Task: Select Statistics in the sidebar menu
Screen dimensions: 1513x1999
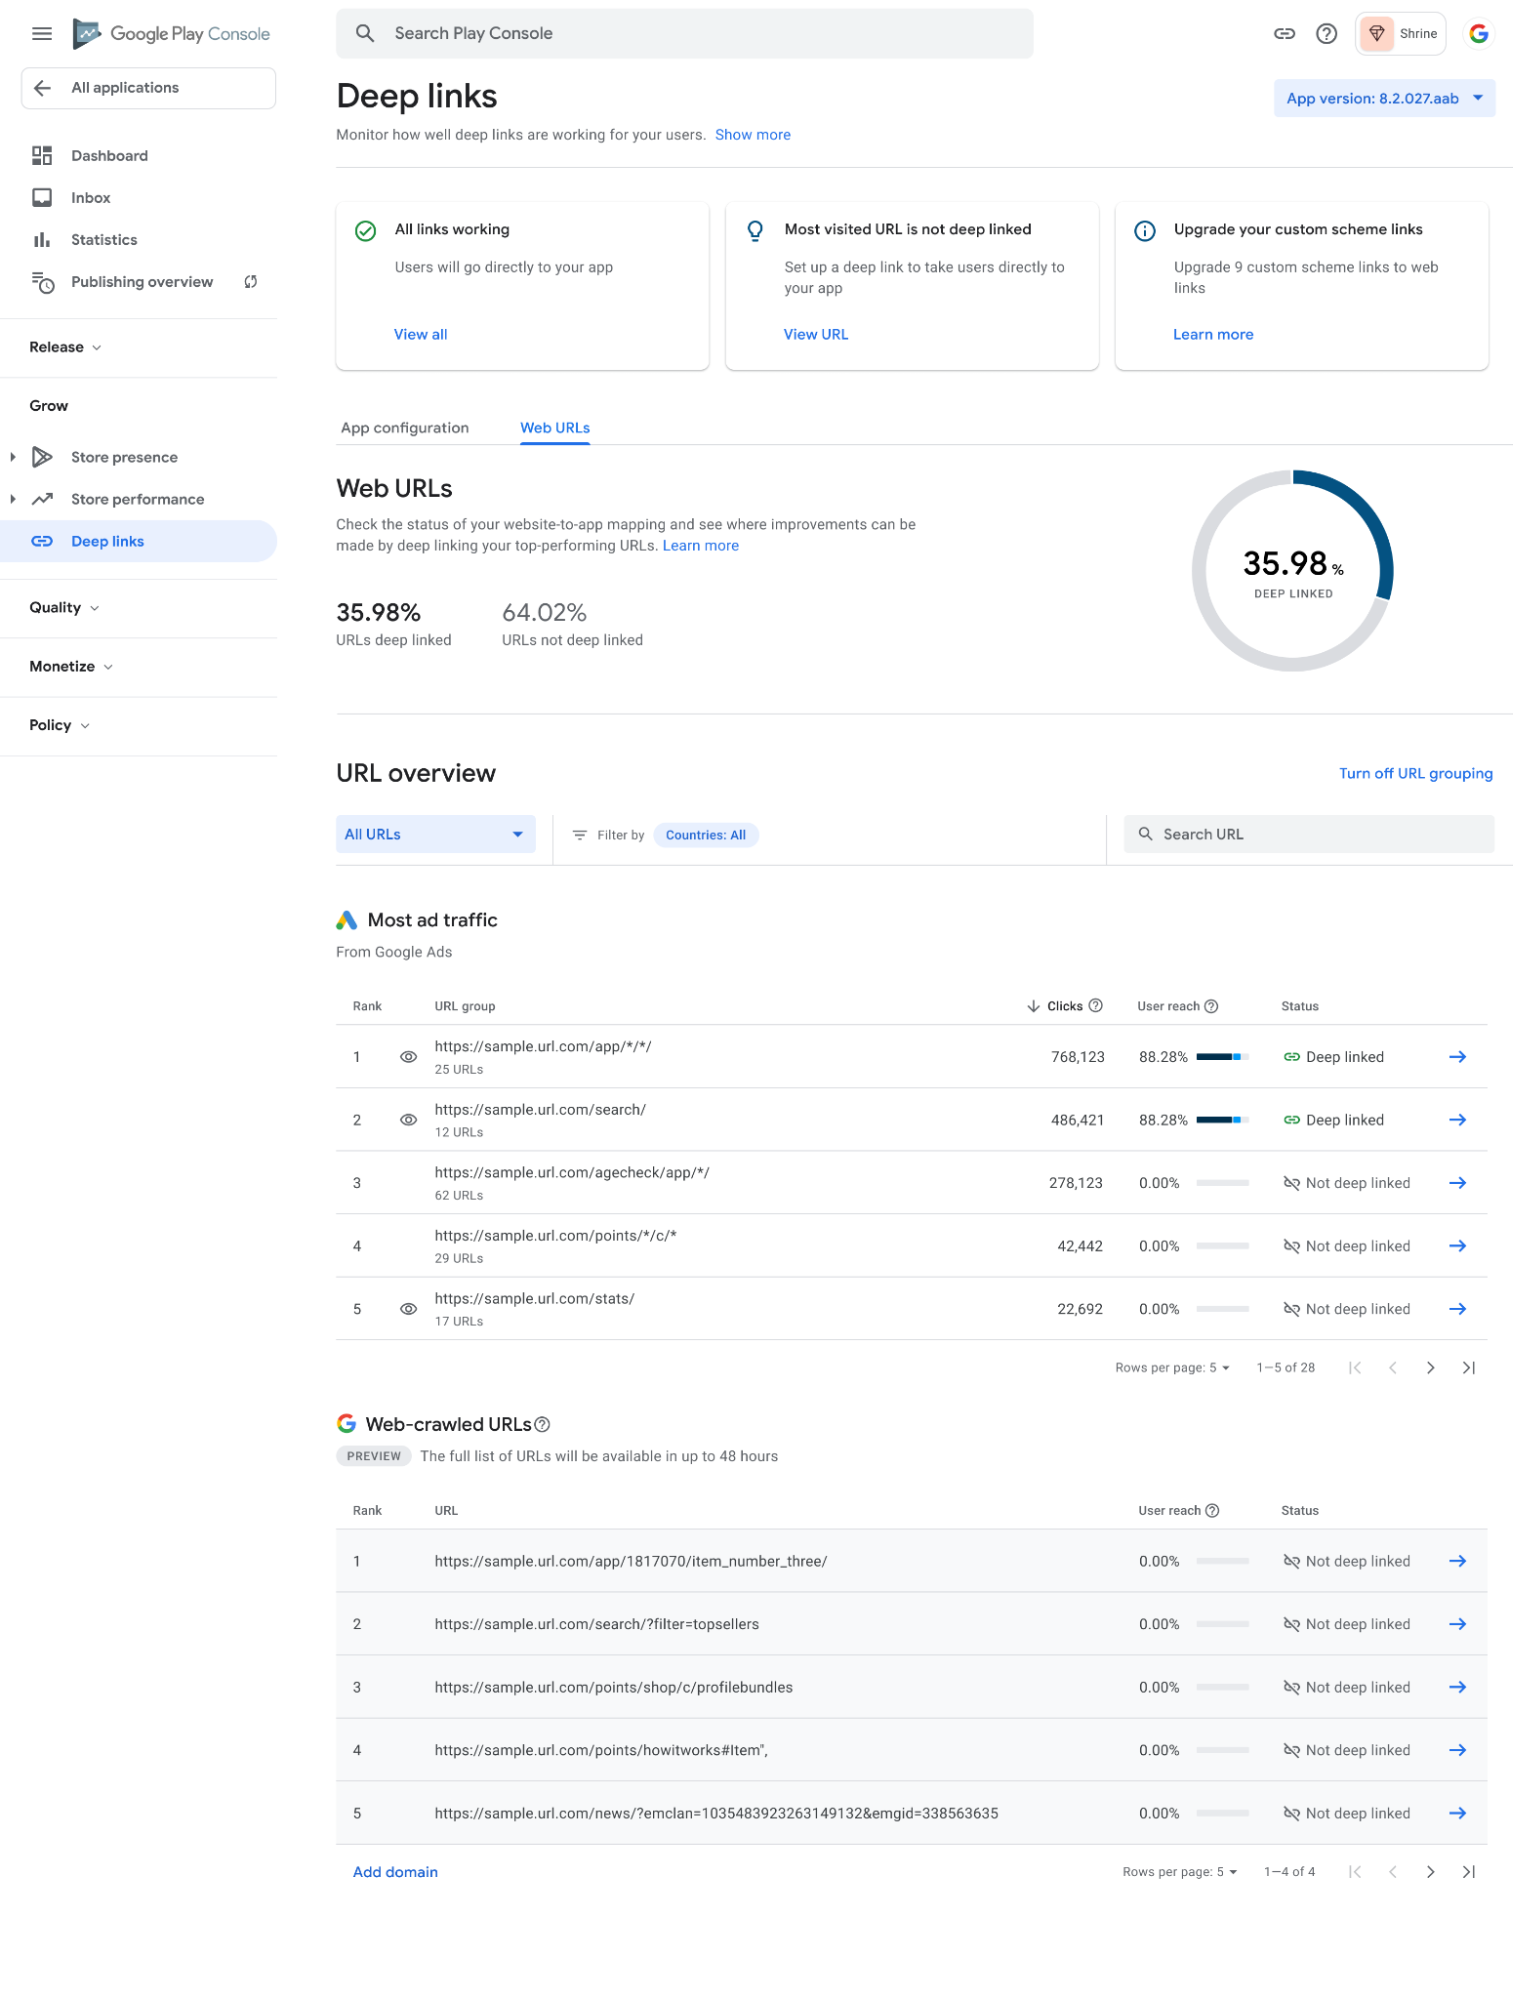Action: pos(104,240)
